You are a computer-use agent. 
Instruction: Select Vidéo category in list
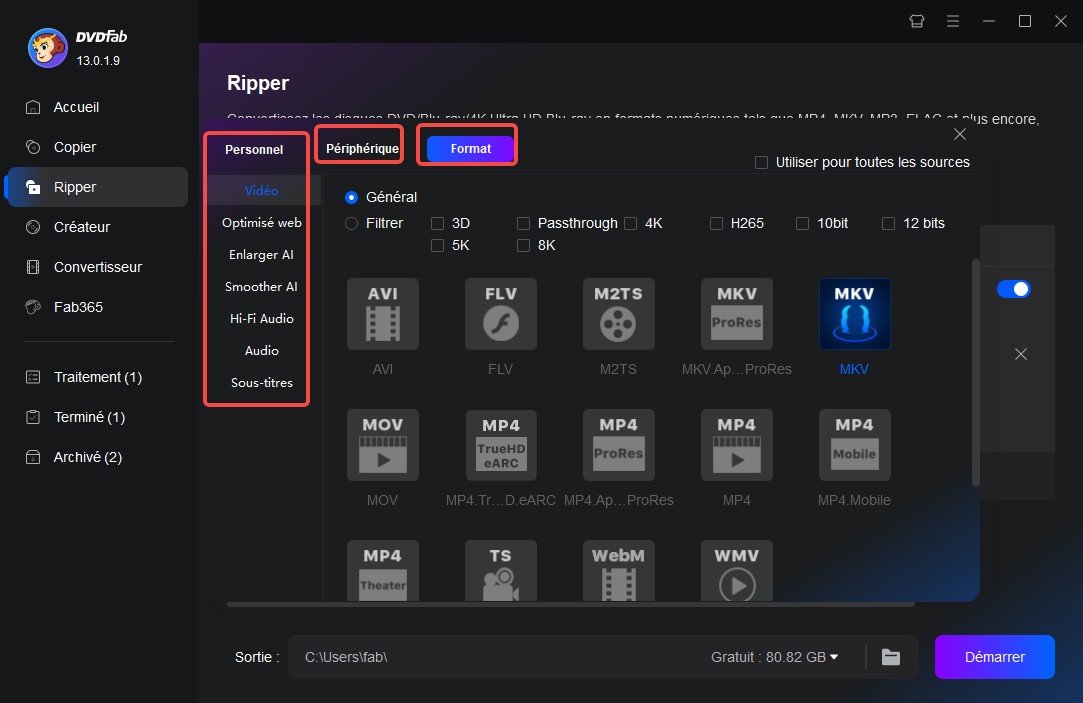pos(262,191)
